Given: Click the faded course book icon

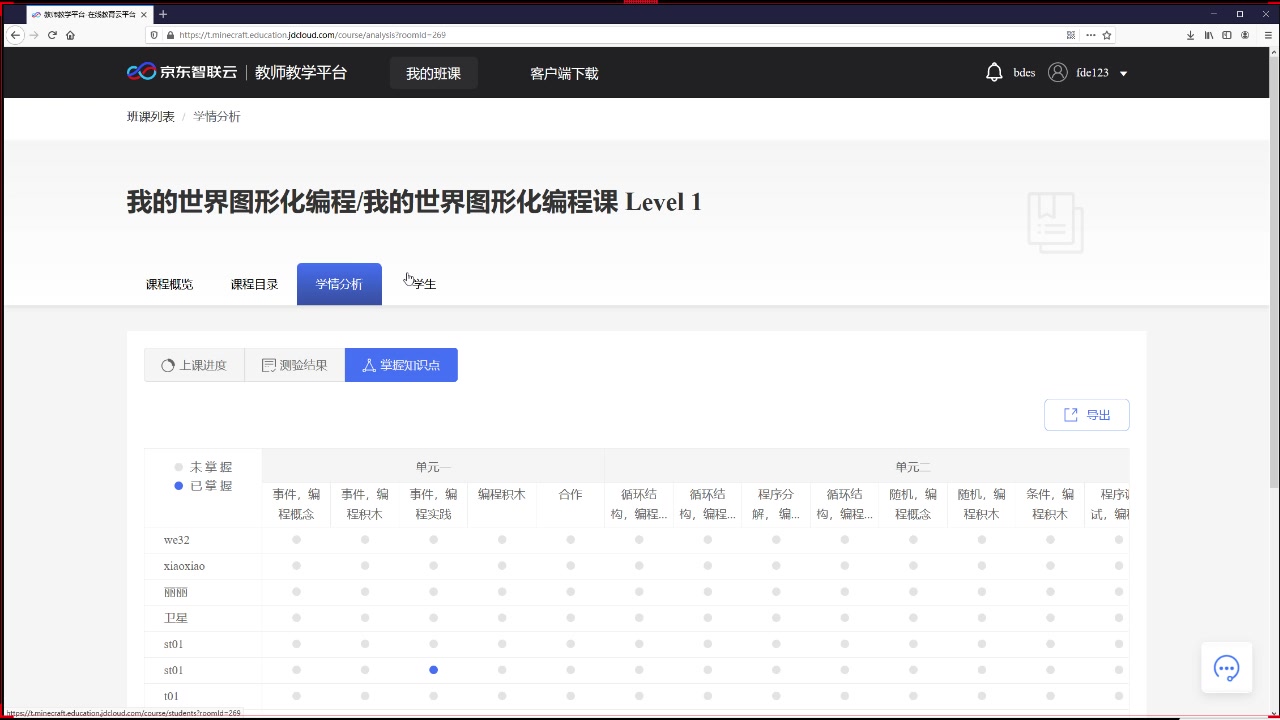Looking at the screenshot, I should [x=1055, y=222].
